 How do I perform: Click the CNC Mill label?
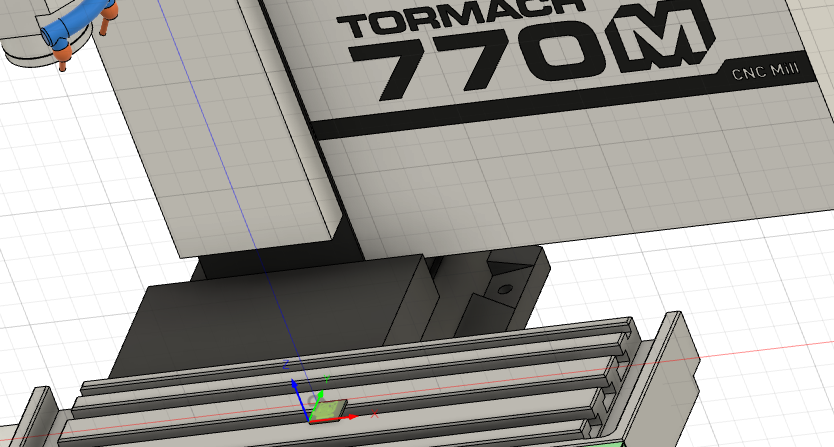point(765,71)
